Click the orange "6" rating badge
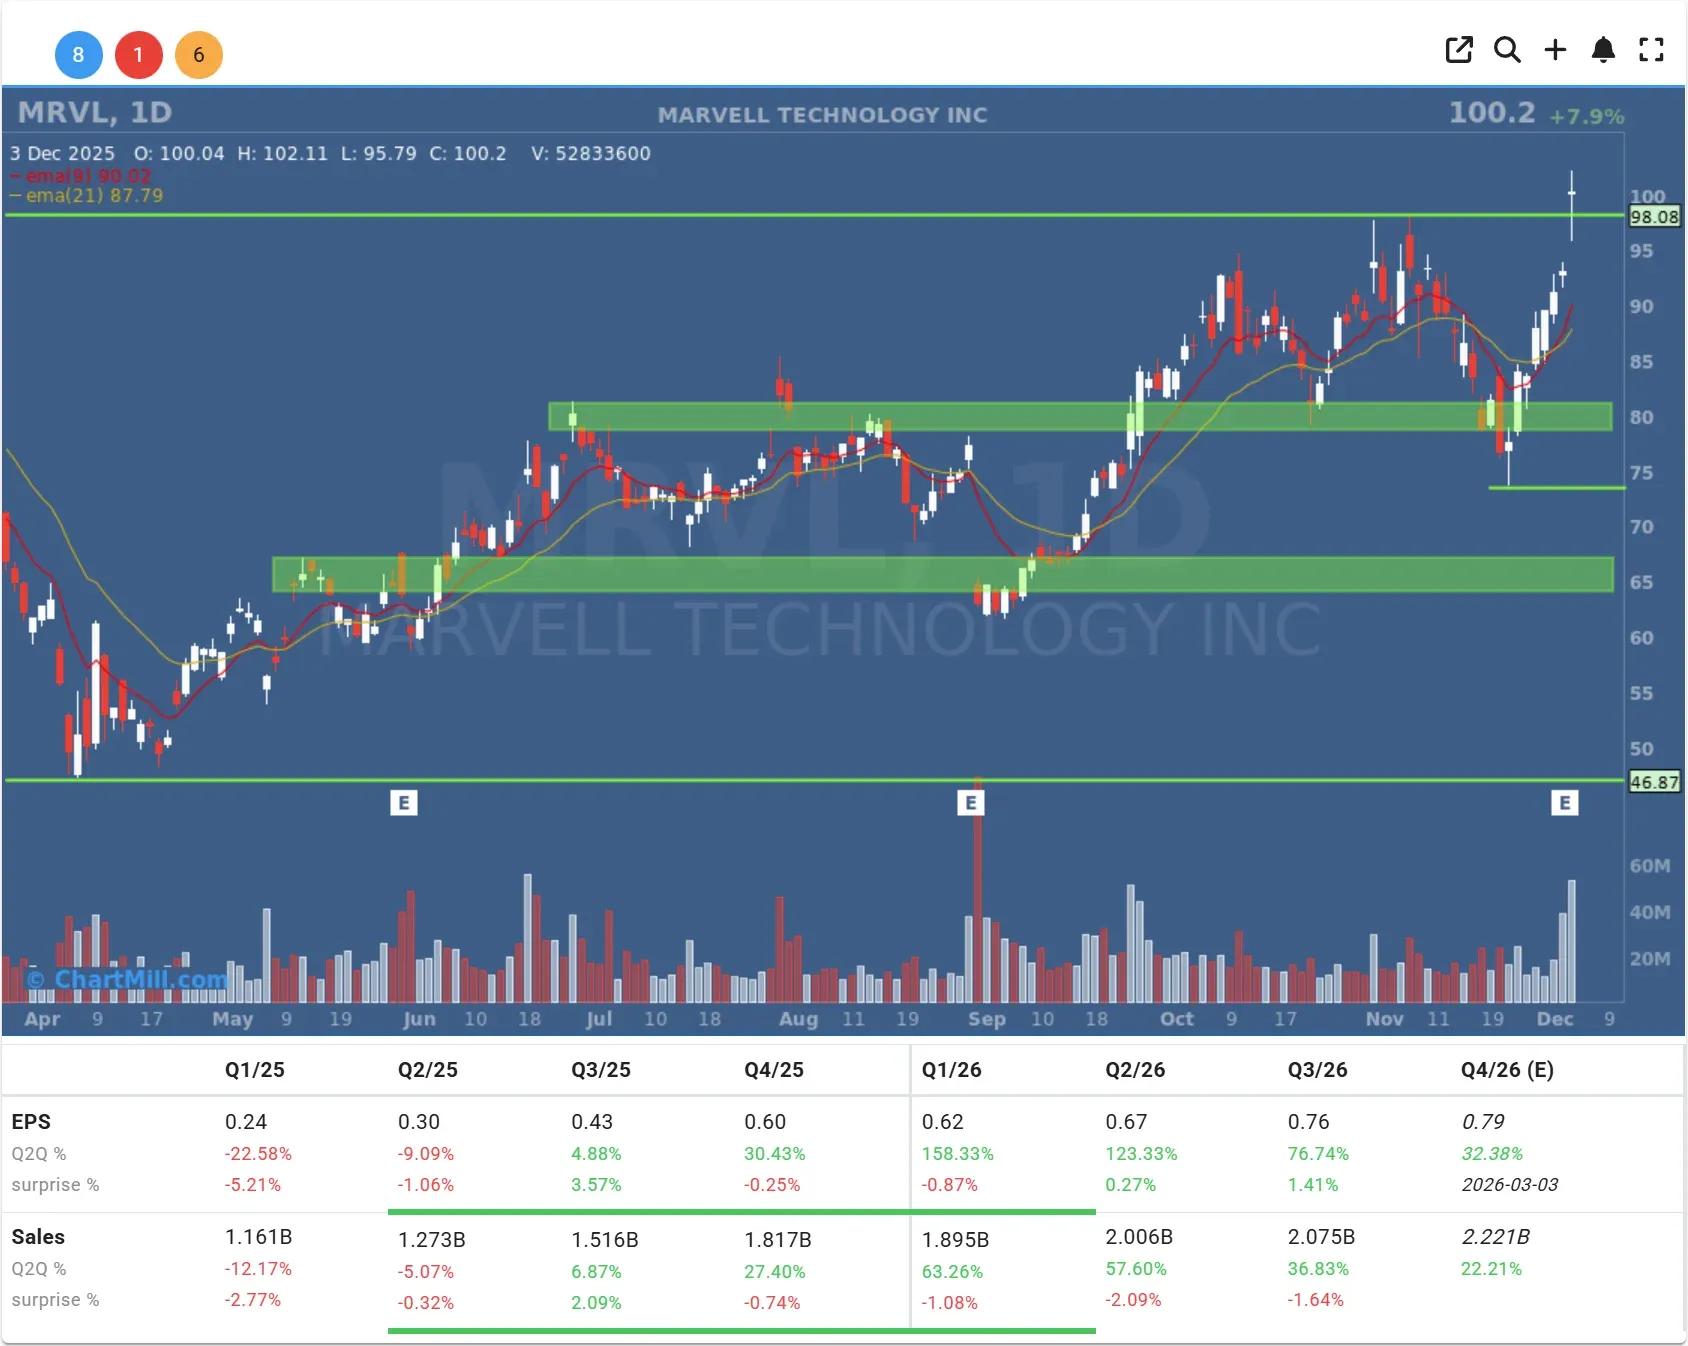The width and height of the screenshot is (1688, 1346). (199, 55)
